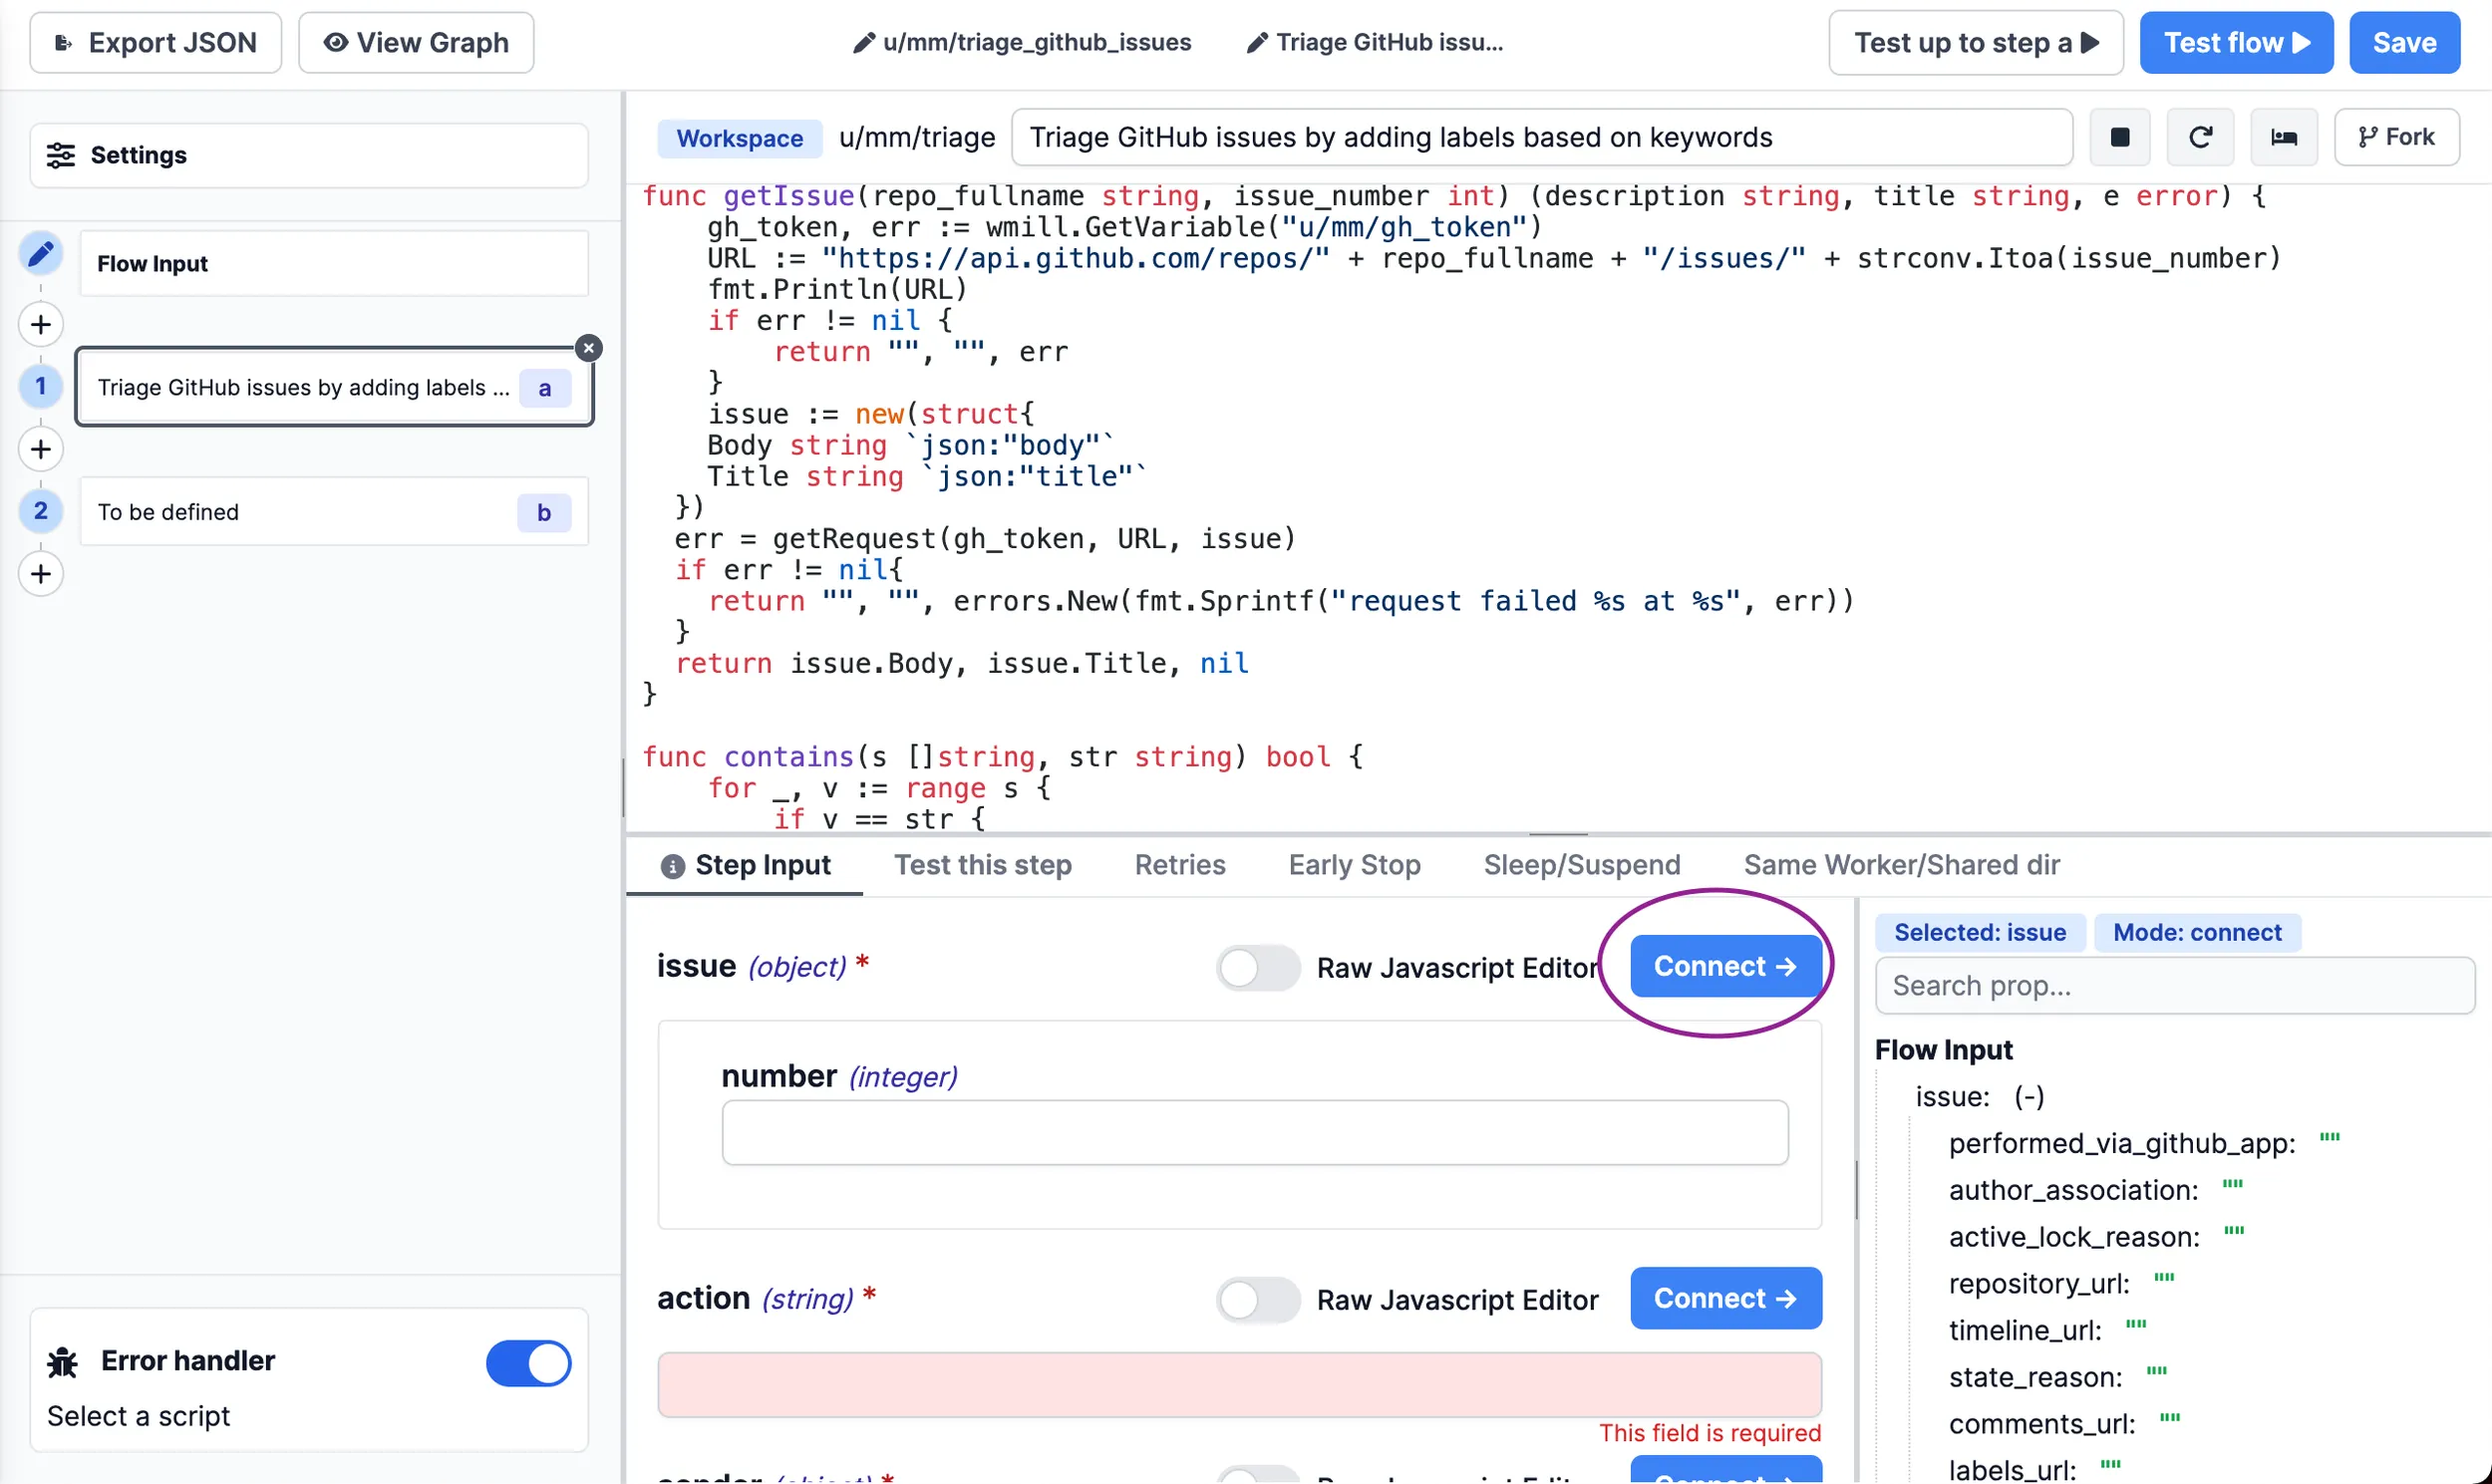Viewport: 2492px width, 1484px height.
Task: Enable Raw Javascript Editor for action
Action: pyautogui.click(x=1257, y=1300)
